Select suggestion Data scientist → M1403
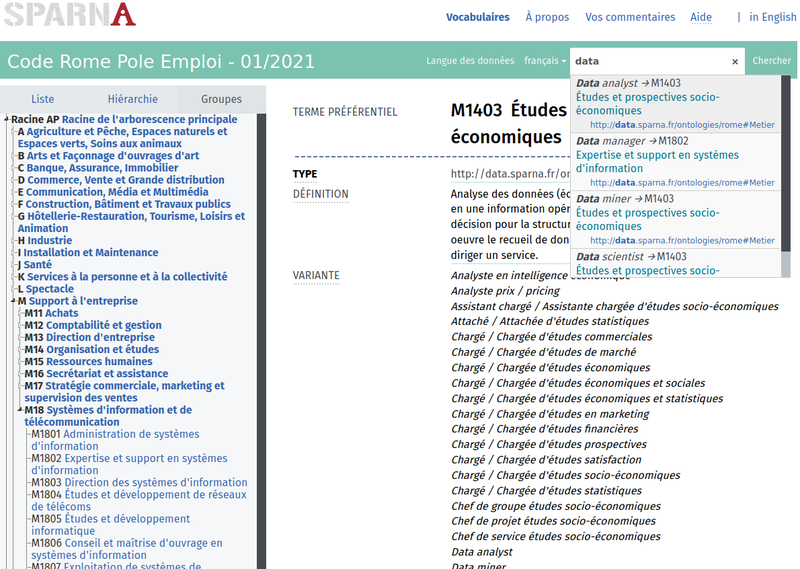 676,263
